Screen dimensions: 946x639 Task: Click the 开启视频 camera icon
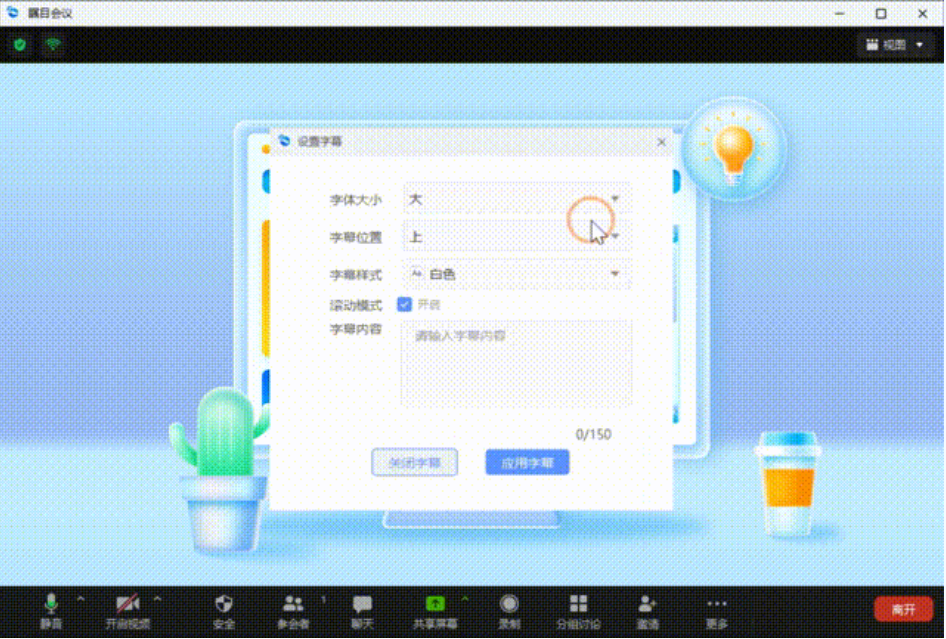click(127, 603)
